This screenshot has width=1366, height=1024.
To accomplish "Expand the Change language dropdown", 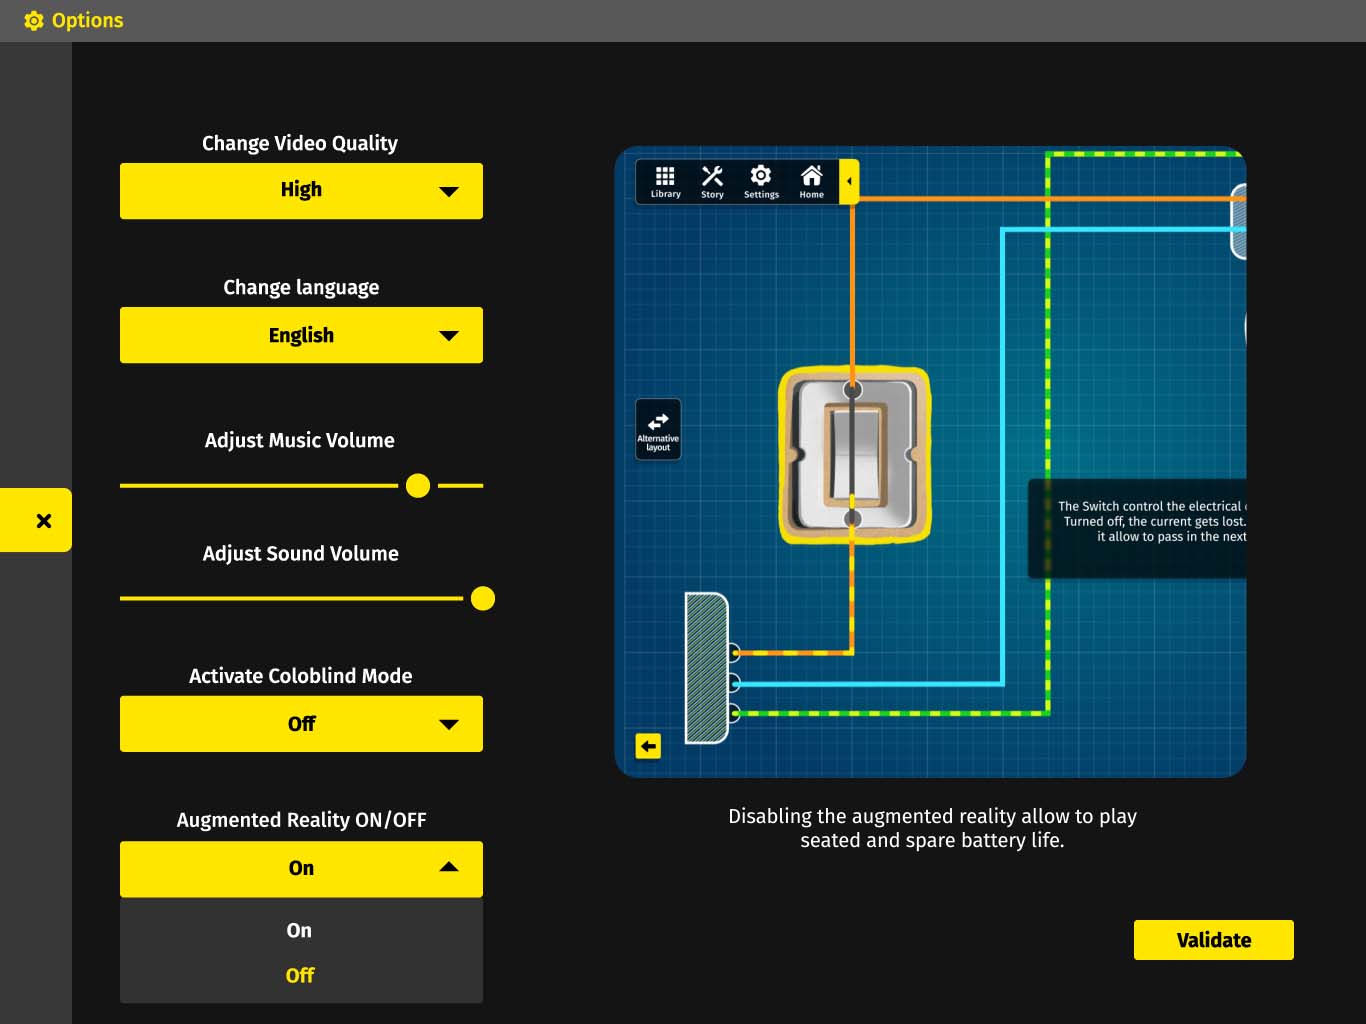I will [x=301, y=335].
